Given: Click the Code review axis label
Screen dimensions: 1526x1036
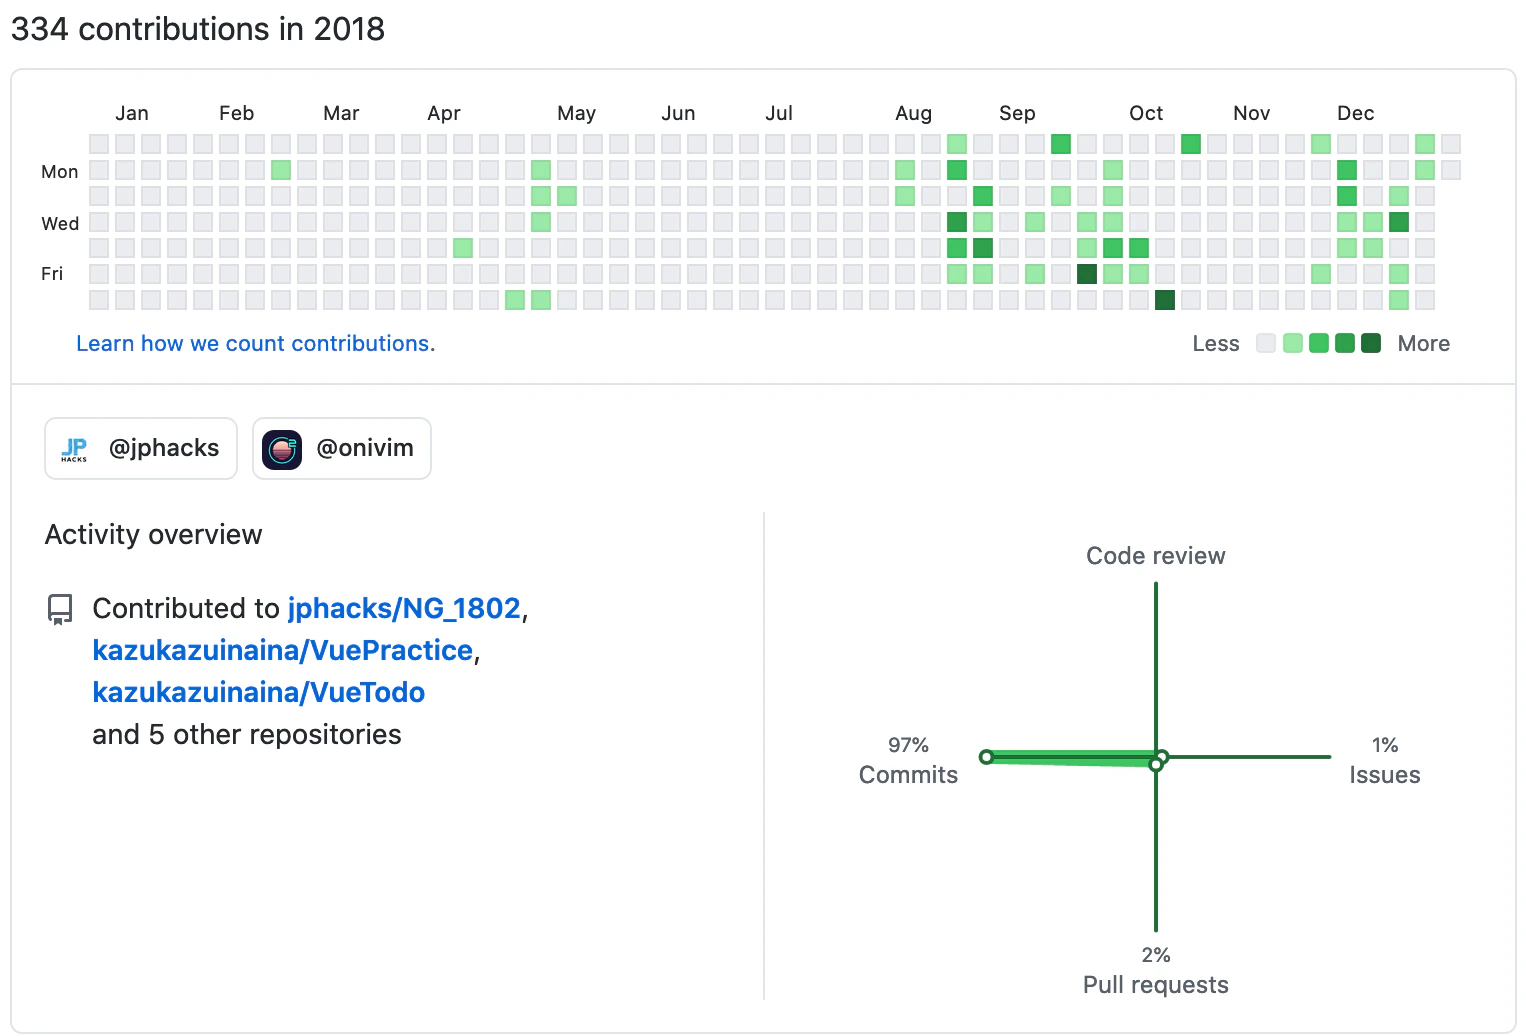Looking at the screenshot, I should point(1155,556).
